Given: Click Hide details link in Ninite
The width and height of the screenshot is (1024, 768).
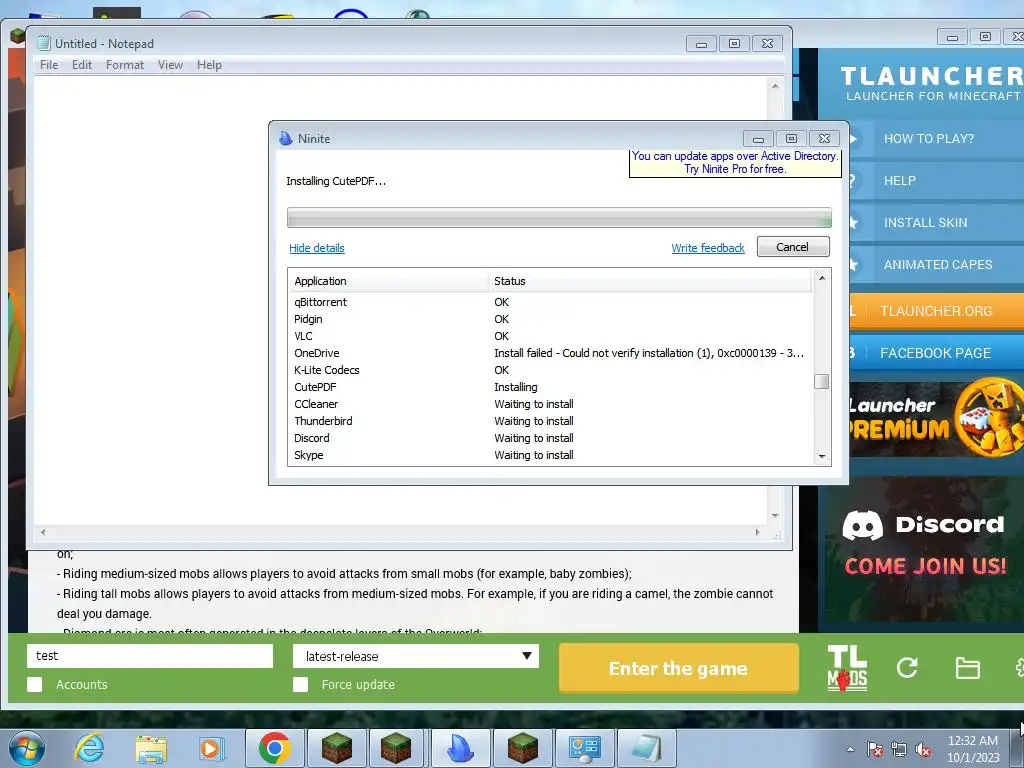Looking at the screenshot, I should (x=317, y=248).
